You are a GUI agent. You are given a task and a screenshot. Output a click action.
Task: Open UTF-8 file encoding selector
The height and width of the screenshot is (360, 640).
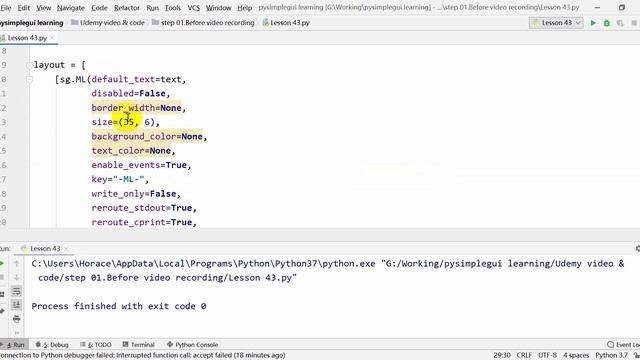(547, 355)
